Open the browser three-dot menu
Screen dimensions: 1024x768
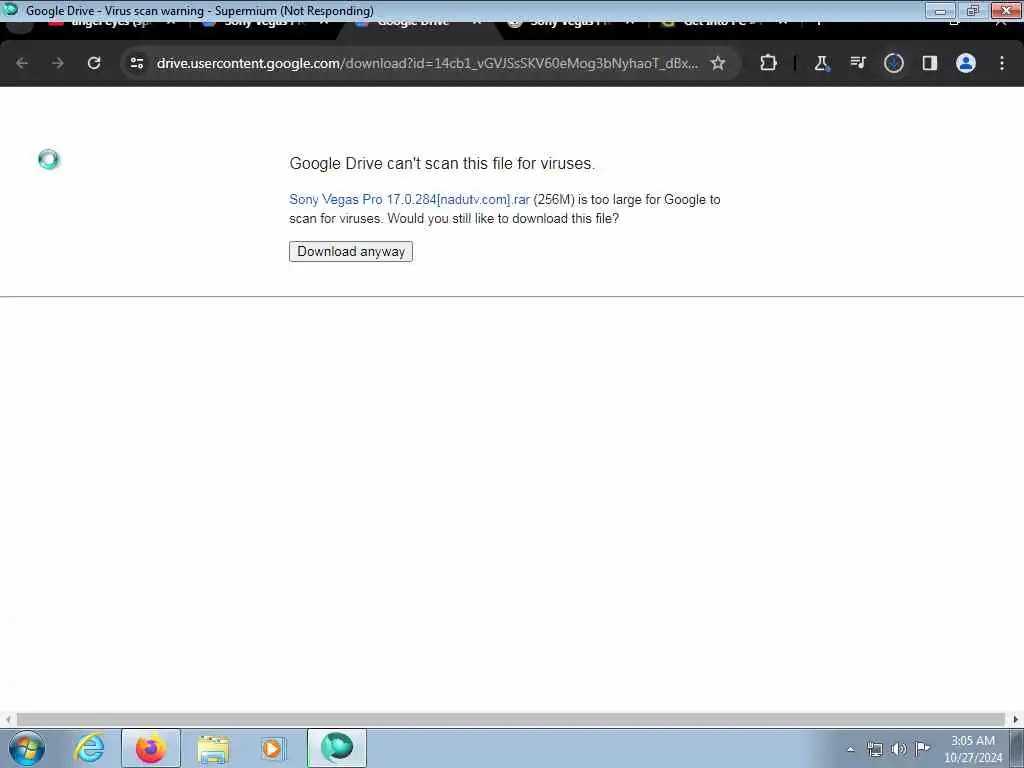click(x=1002, y=63)
